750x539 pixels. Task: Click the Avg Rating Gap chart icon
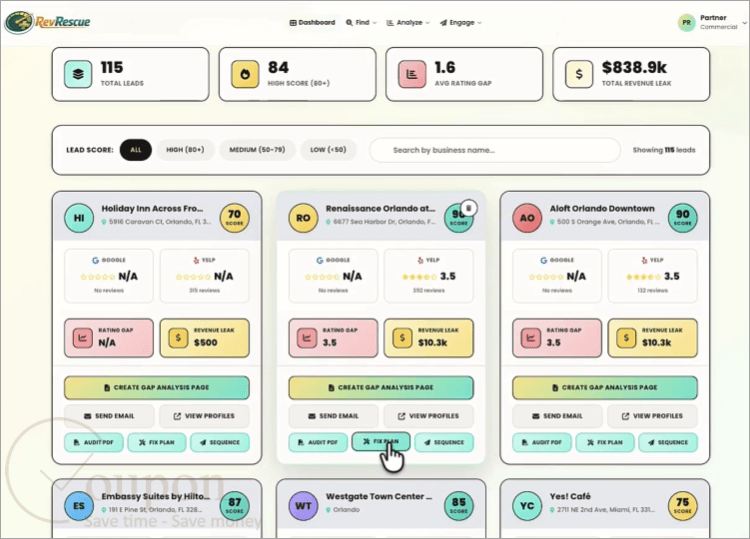click(x=412, y=74)
